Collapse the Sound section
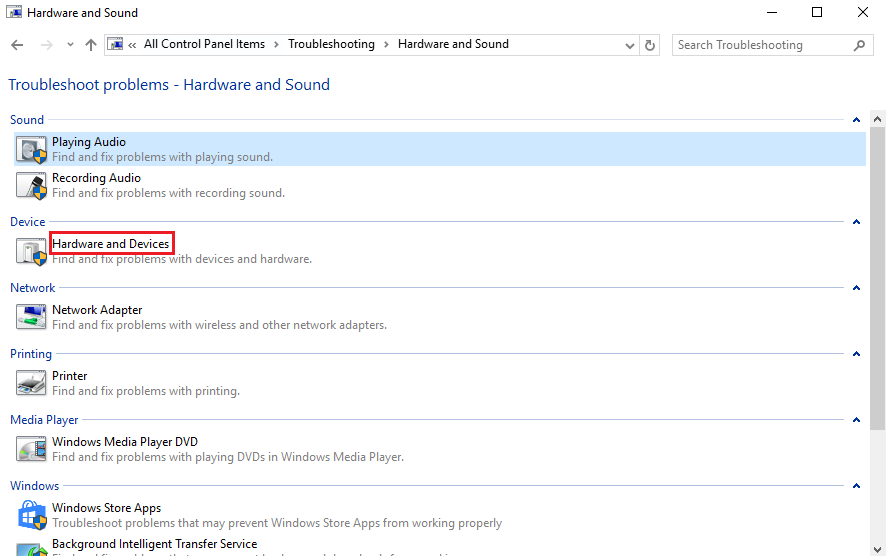The width and height of the screenshot is (886, 556). pyautogui.click(x=857, y=120)
